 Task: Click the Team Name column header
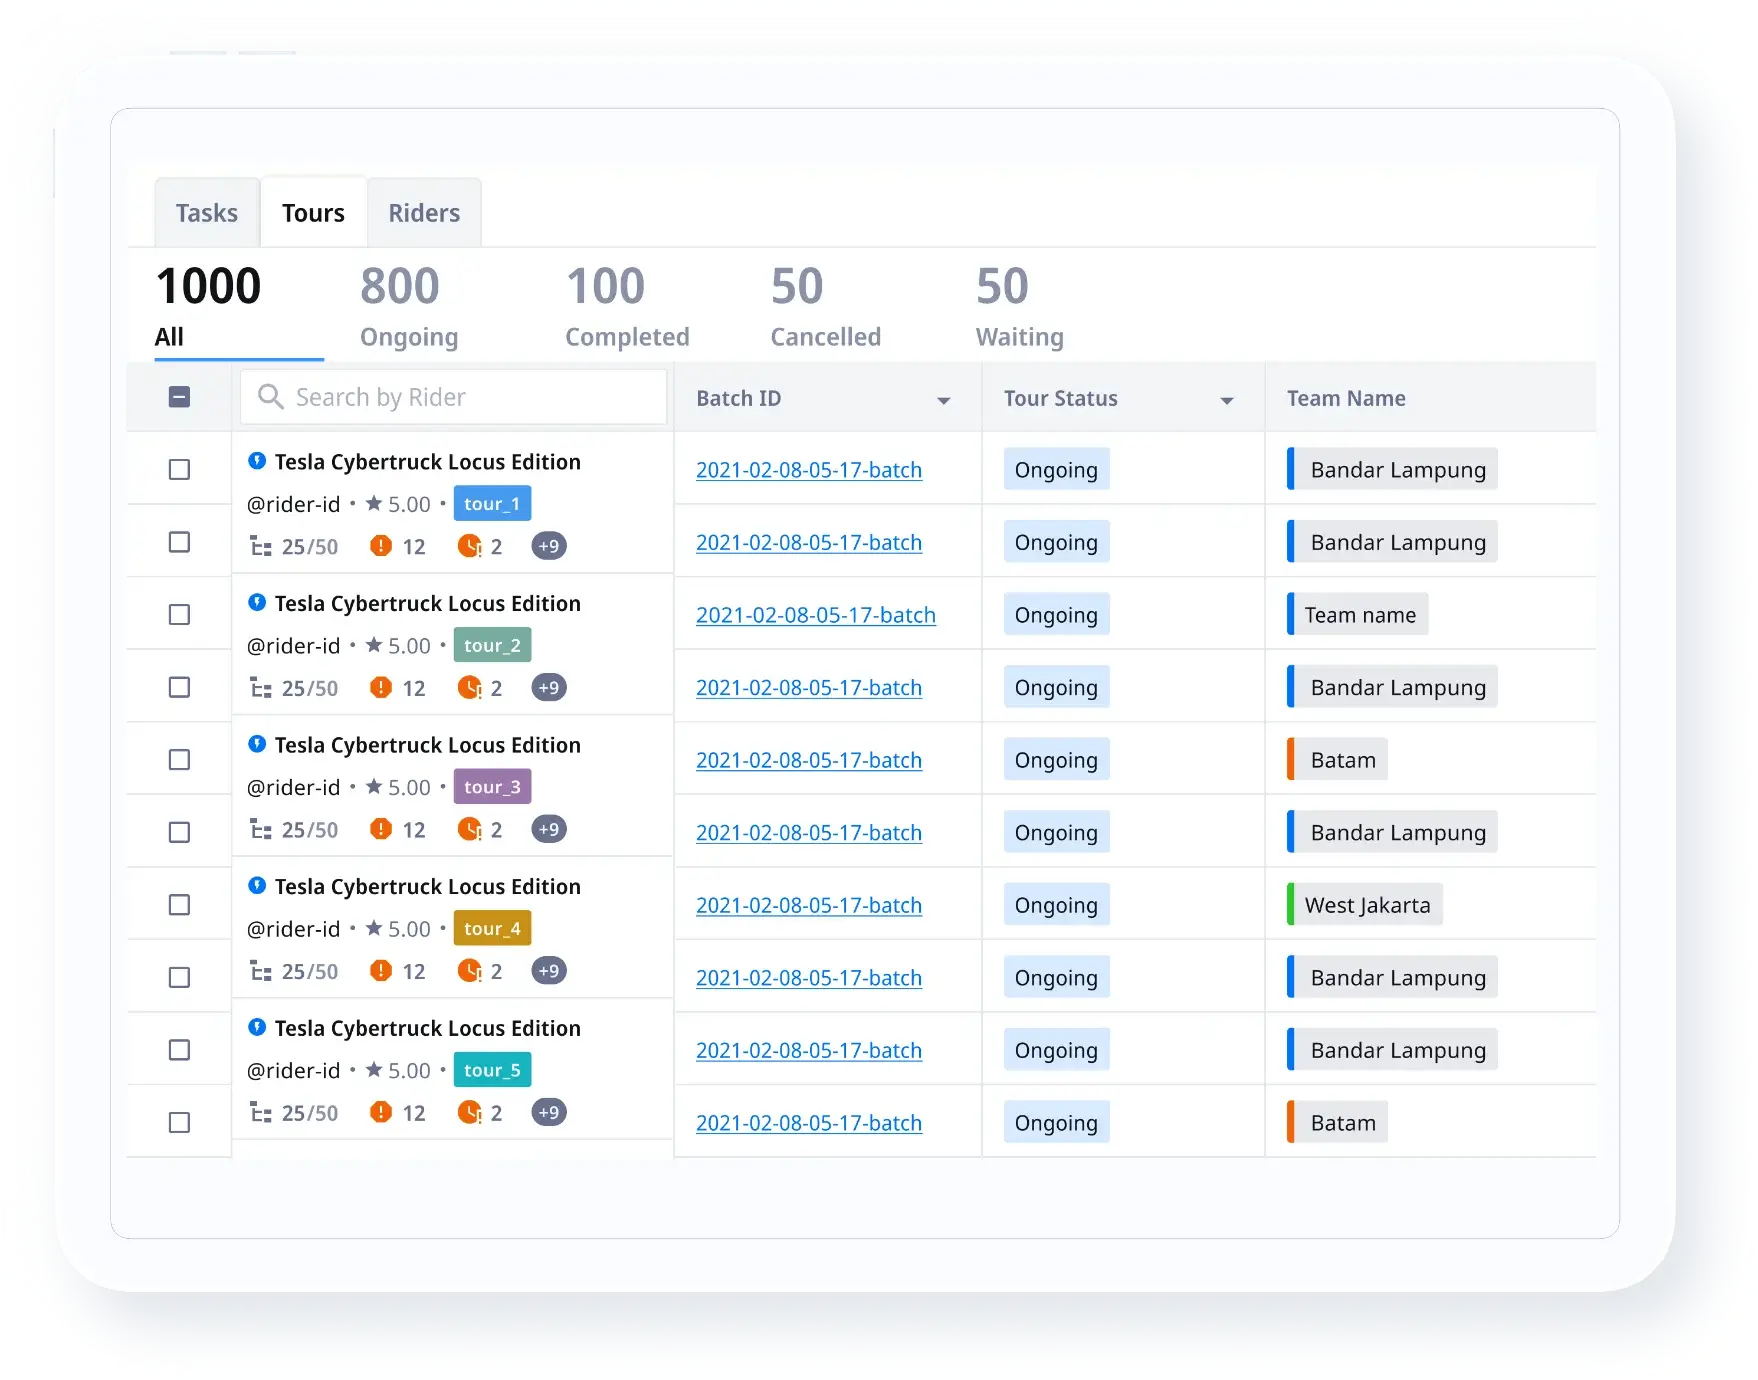tap(1346, 398)
